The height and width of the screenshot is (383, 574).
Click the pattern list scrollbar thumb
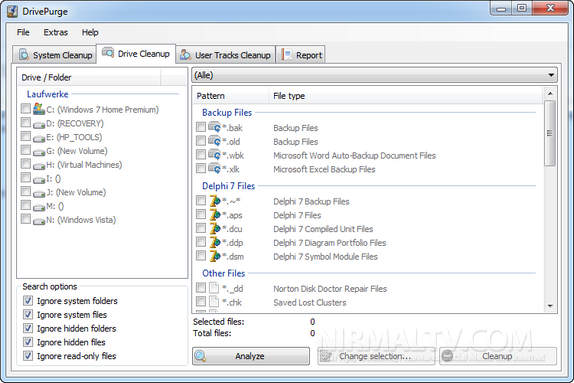(550, 133)
